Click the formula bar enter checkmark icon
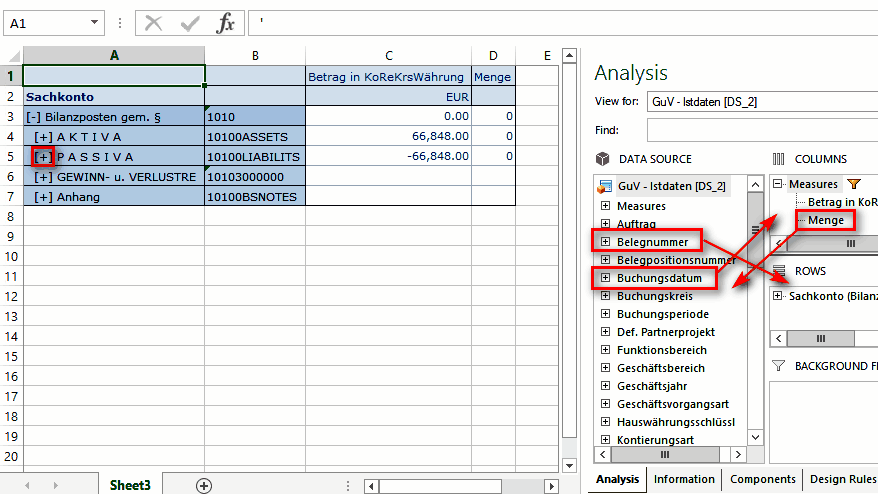The height and width of the screenshot is (494, 878). click(190, 23)
